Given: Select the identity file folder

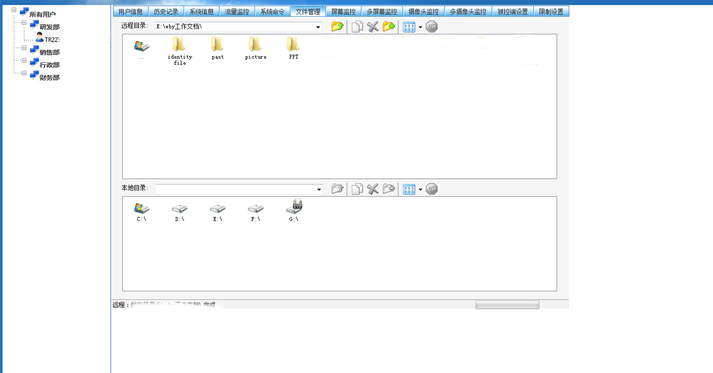Looking at the screenshot, I should pyautogui.click(x=180, y=51).
